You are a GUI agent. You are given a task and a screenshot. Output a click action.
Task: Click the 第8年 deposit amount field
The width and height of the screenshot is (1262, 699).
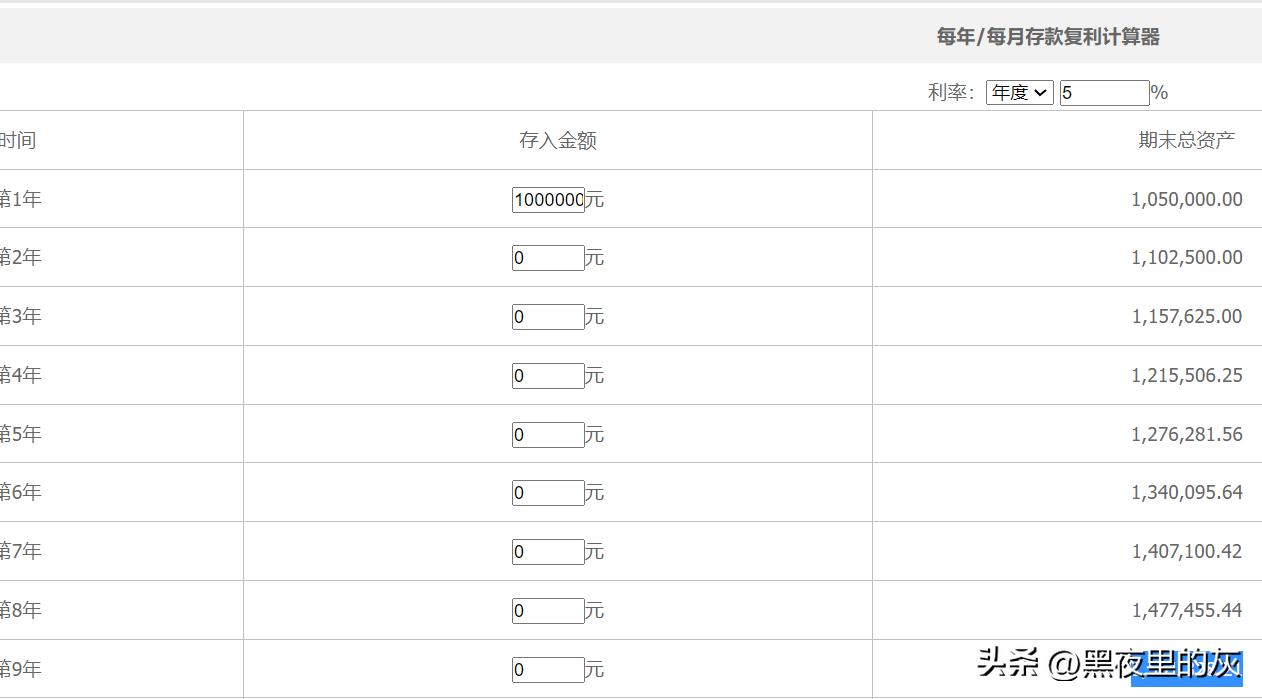coord(548,611)
